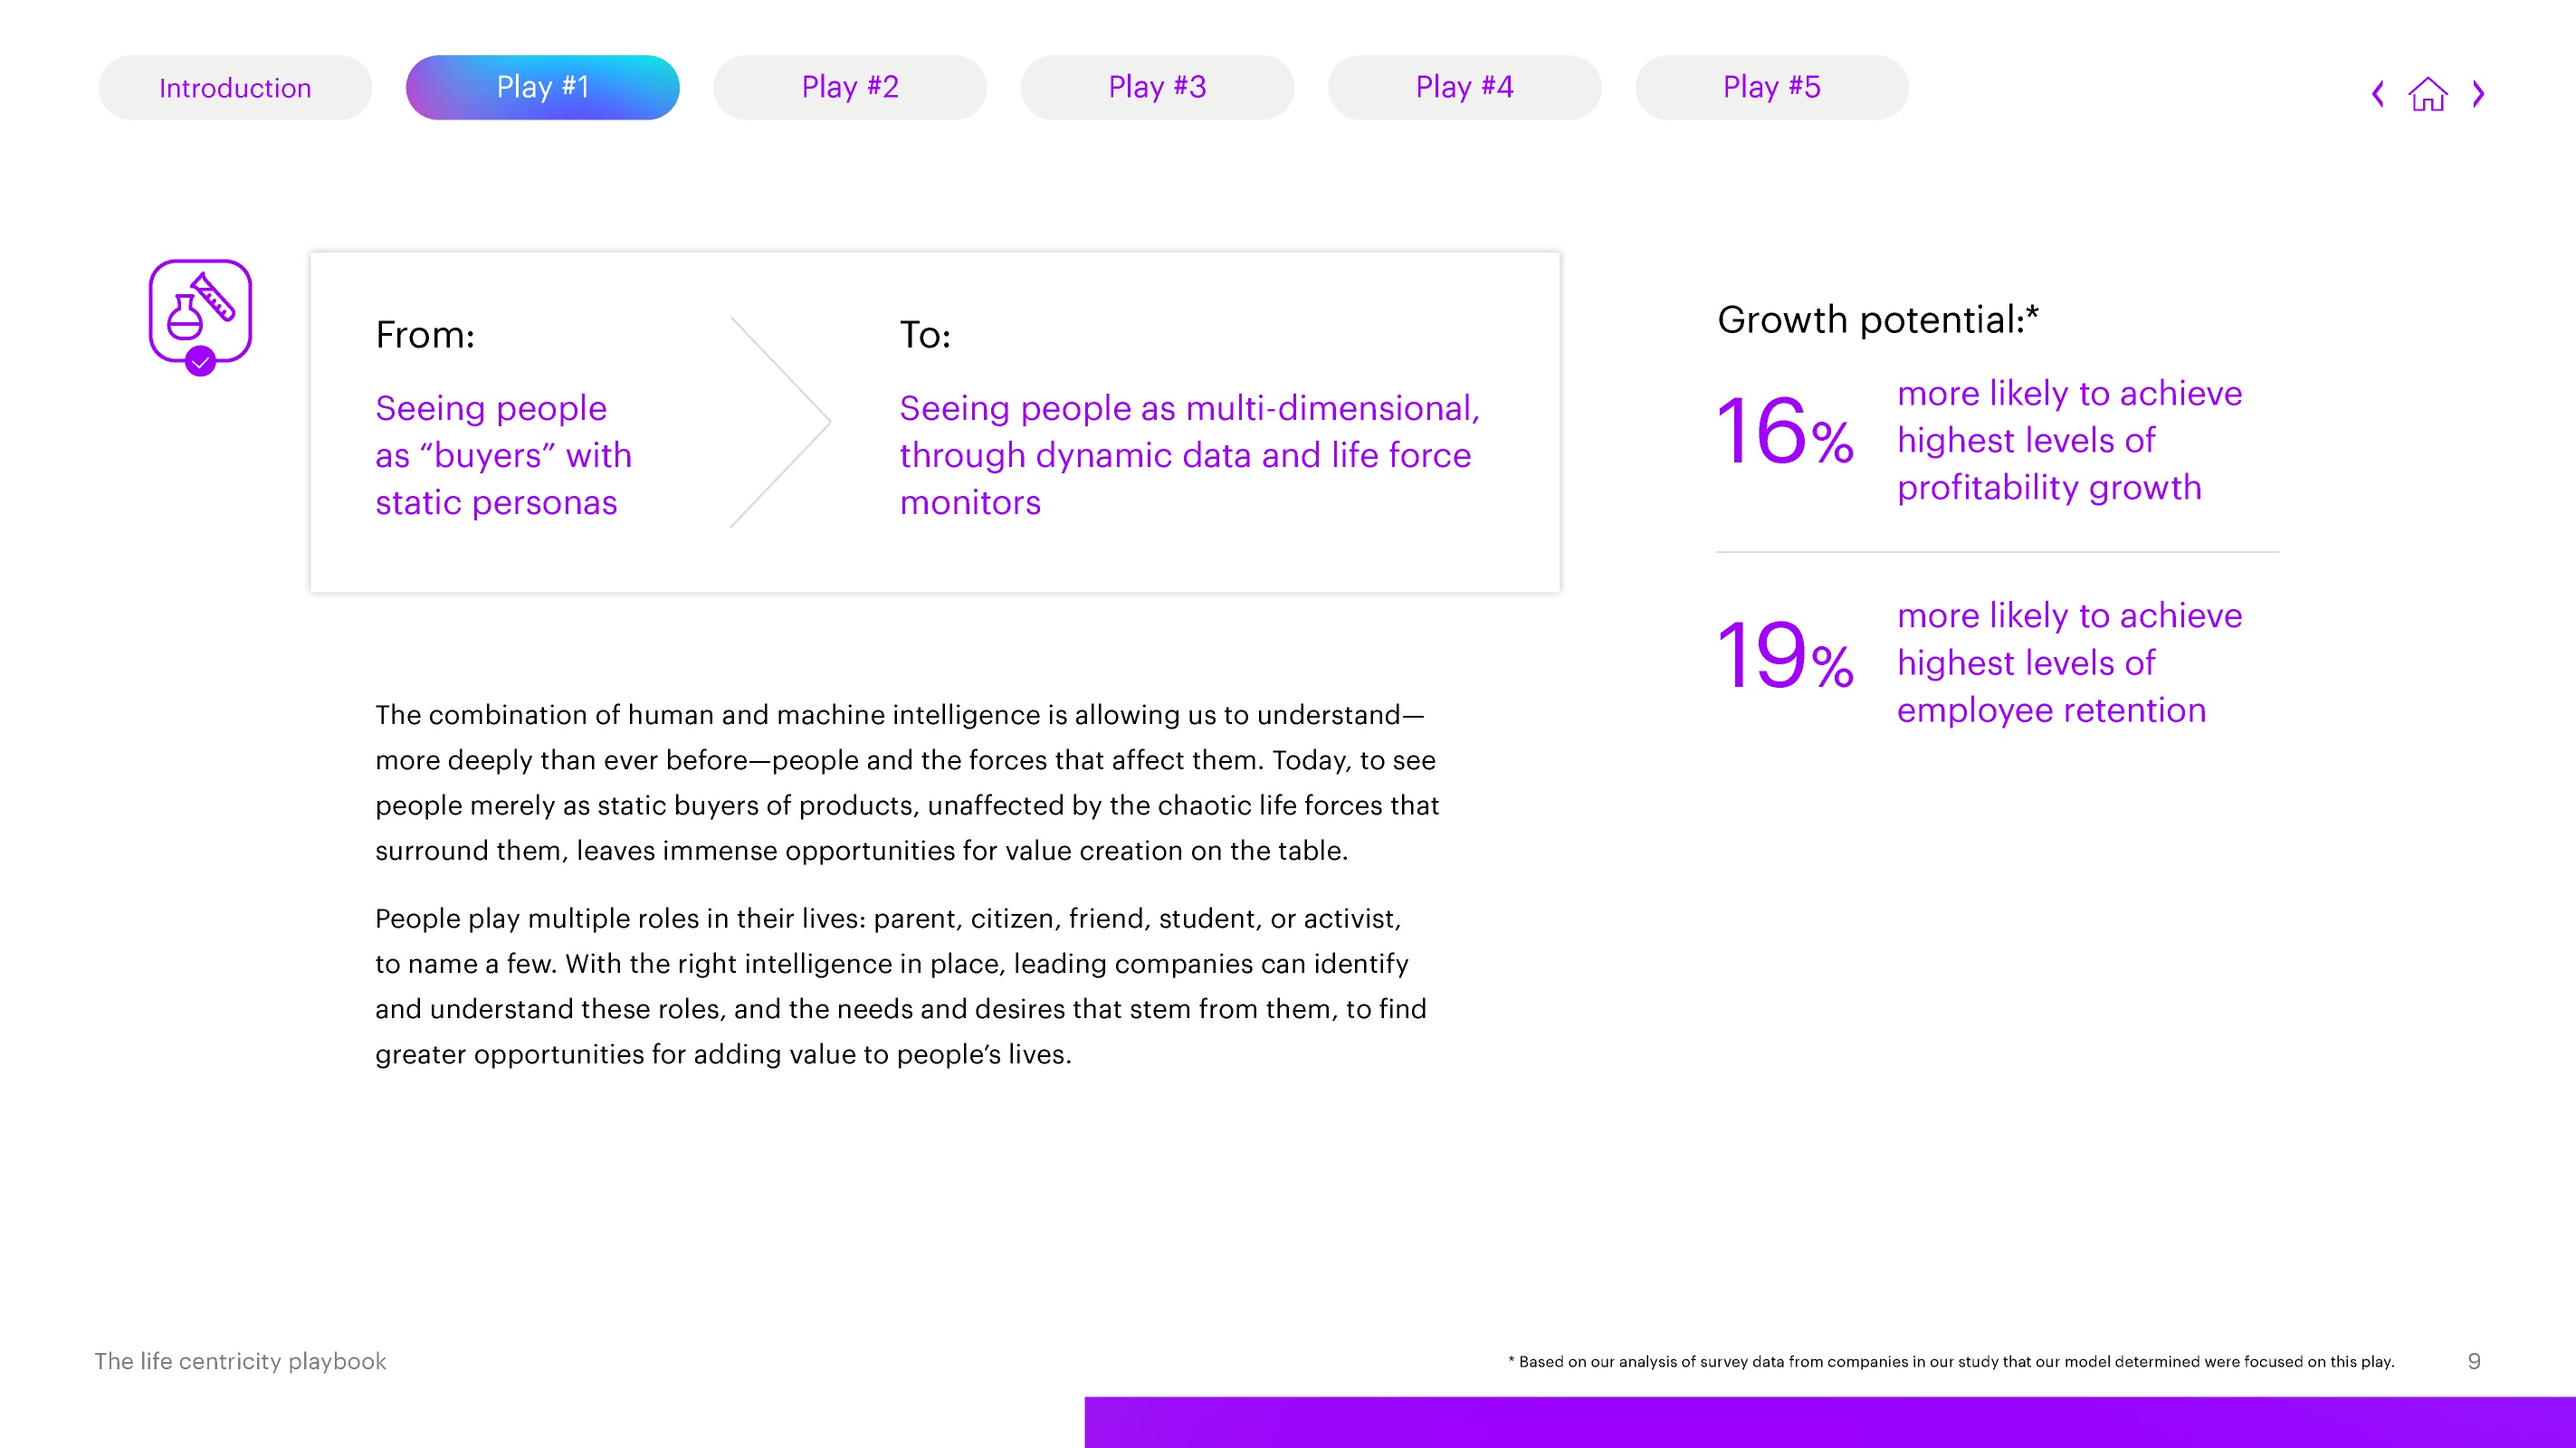Viewport: 2576px width, 1448px height.
Task: Click the previous page chevron
Action: (x=2378, y=94)
